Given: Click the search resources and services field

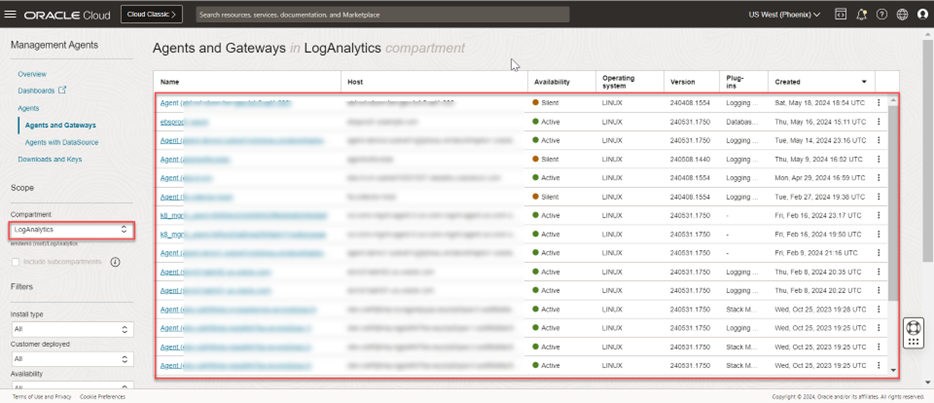Looking at the screenshot, I should click(382, 15).
